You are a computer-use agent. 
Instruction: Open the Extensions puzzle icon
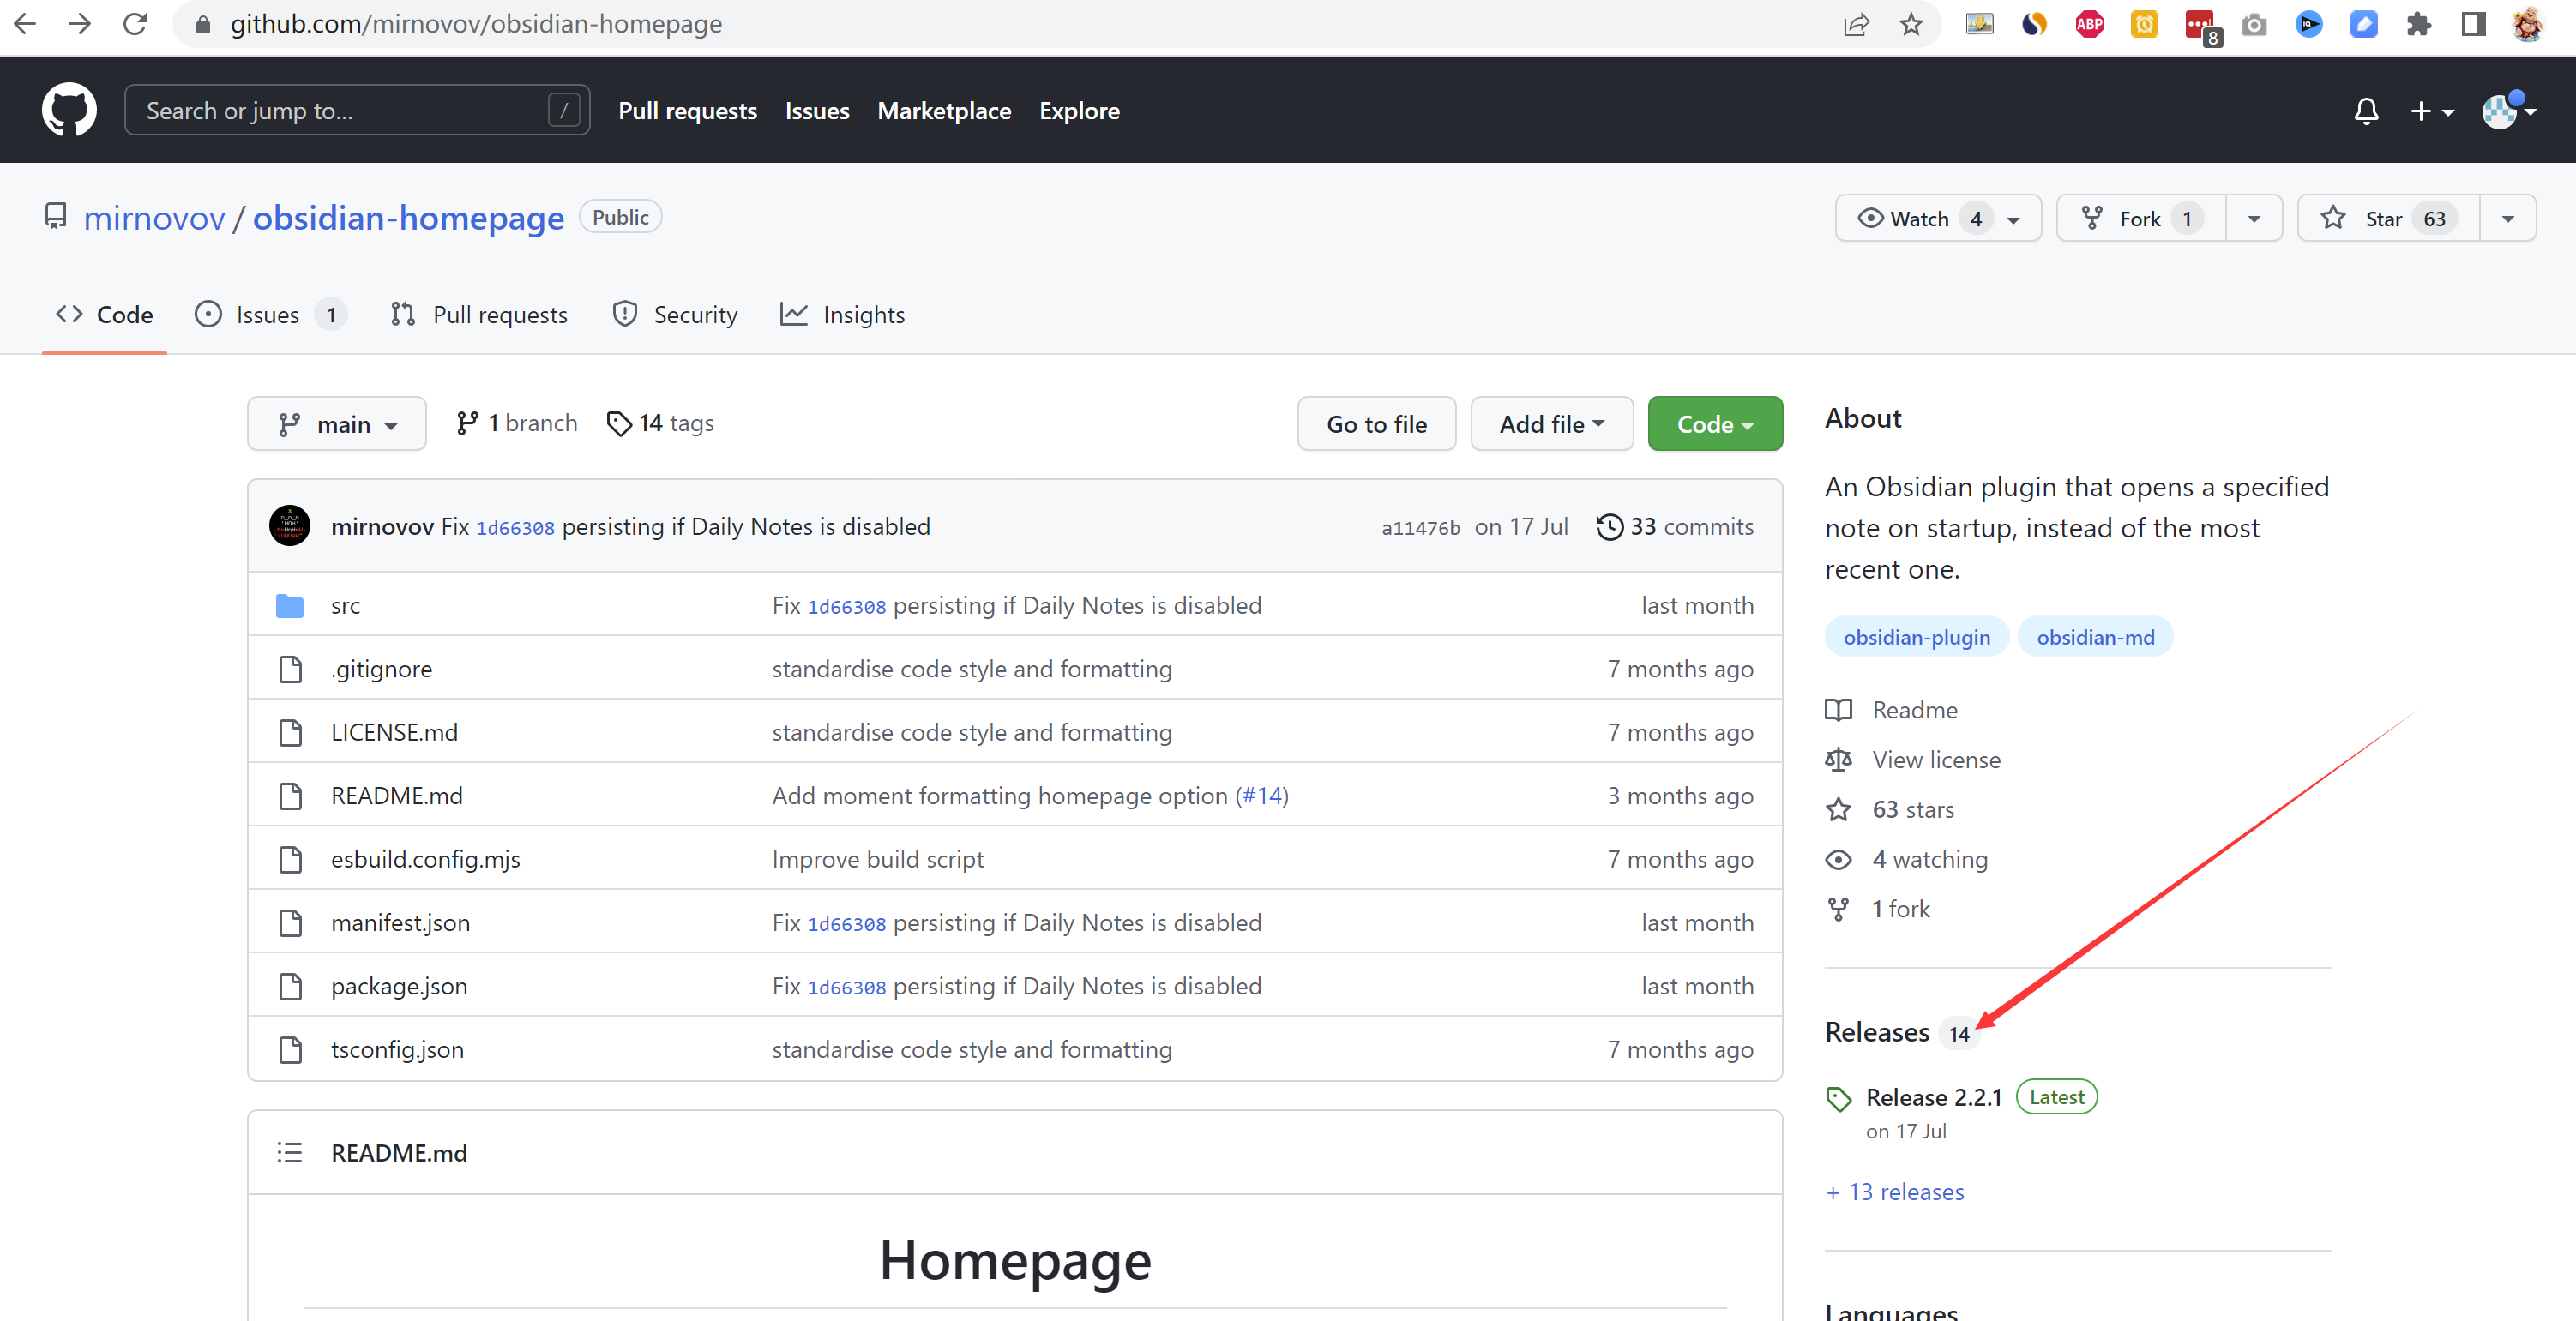[2418, 24]
